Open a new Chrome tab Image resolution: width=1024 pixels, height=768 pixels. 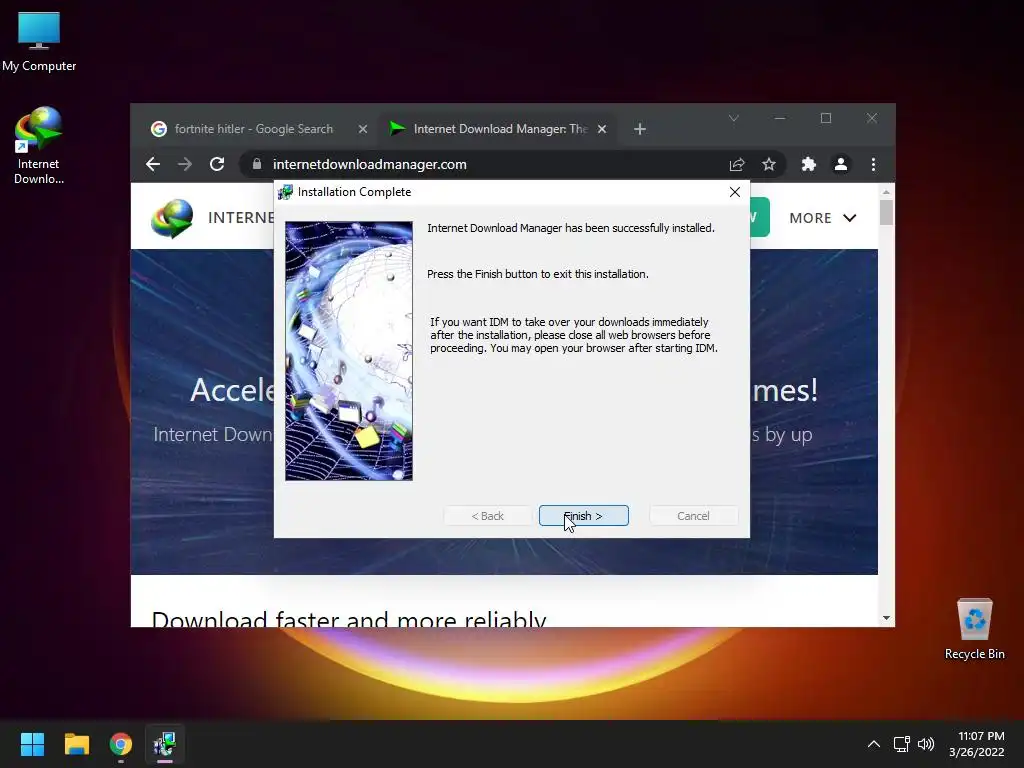point(640,129)
